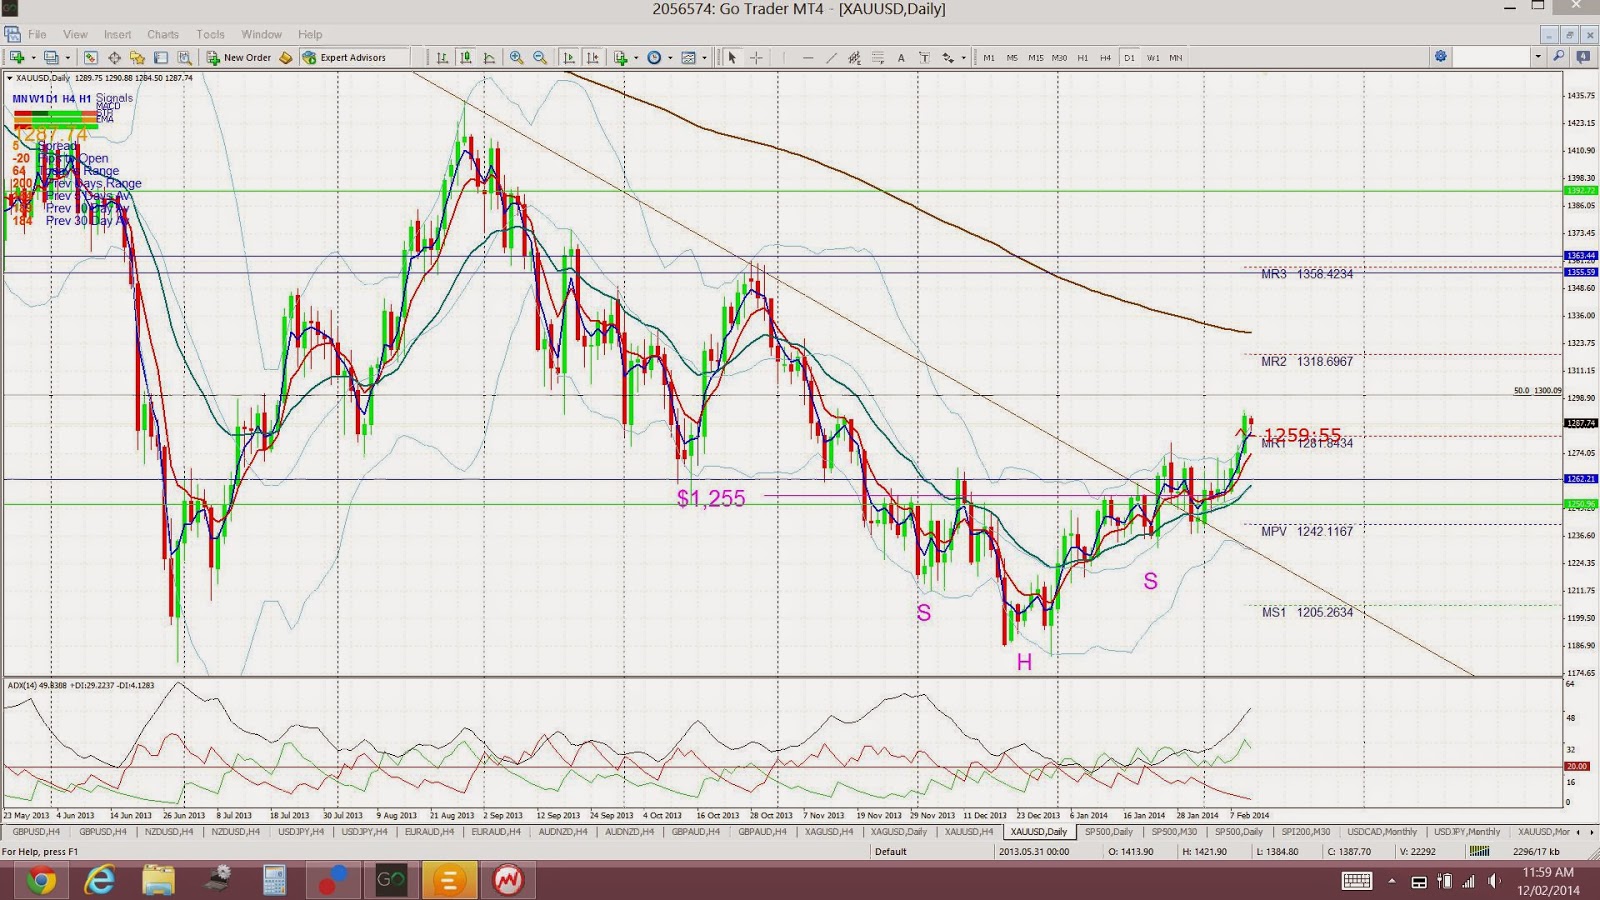Toggle the Data Window crosshair icon
Screen dimensions: 1600x900
point(114,58)
